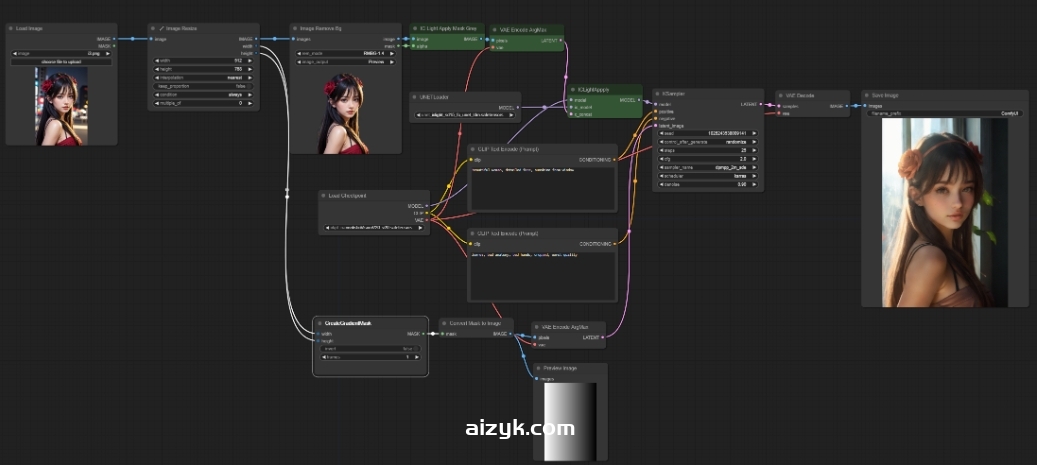Collapse the Preview Image node via its dot
Image resolution: width=1037 pixels, height=465 pixels.
[x=539, y=368]
